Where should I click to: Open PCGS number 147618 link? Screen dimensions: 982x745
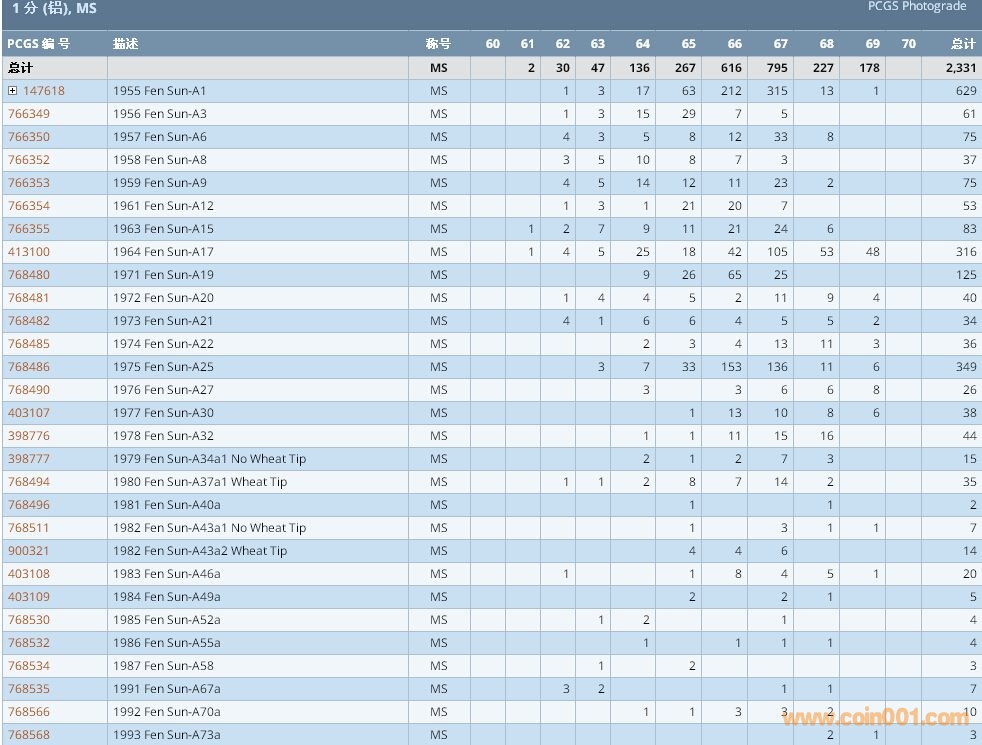(44, 91)
